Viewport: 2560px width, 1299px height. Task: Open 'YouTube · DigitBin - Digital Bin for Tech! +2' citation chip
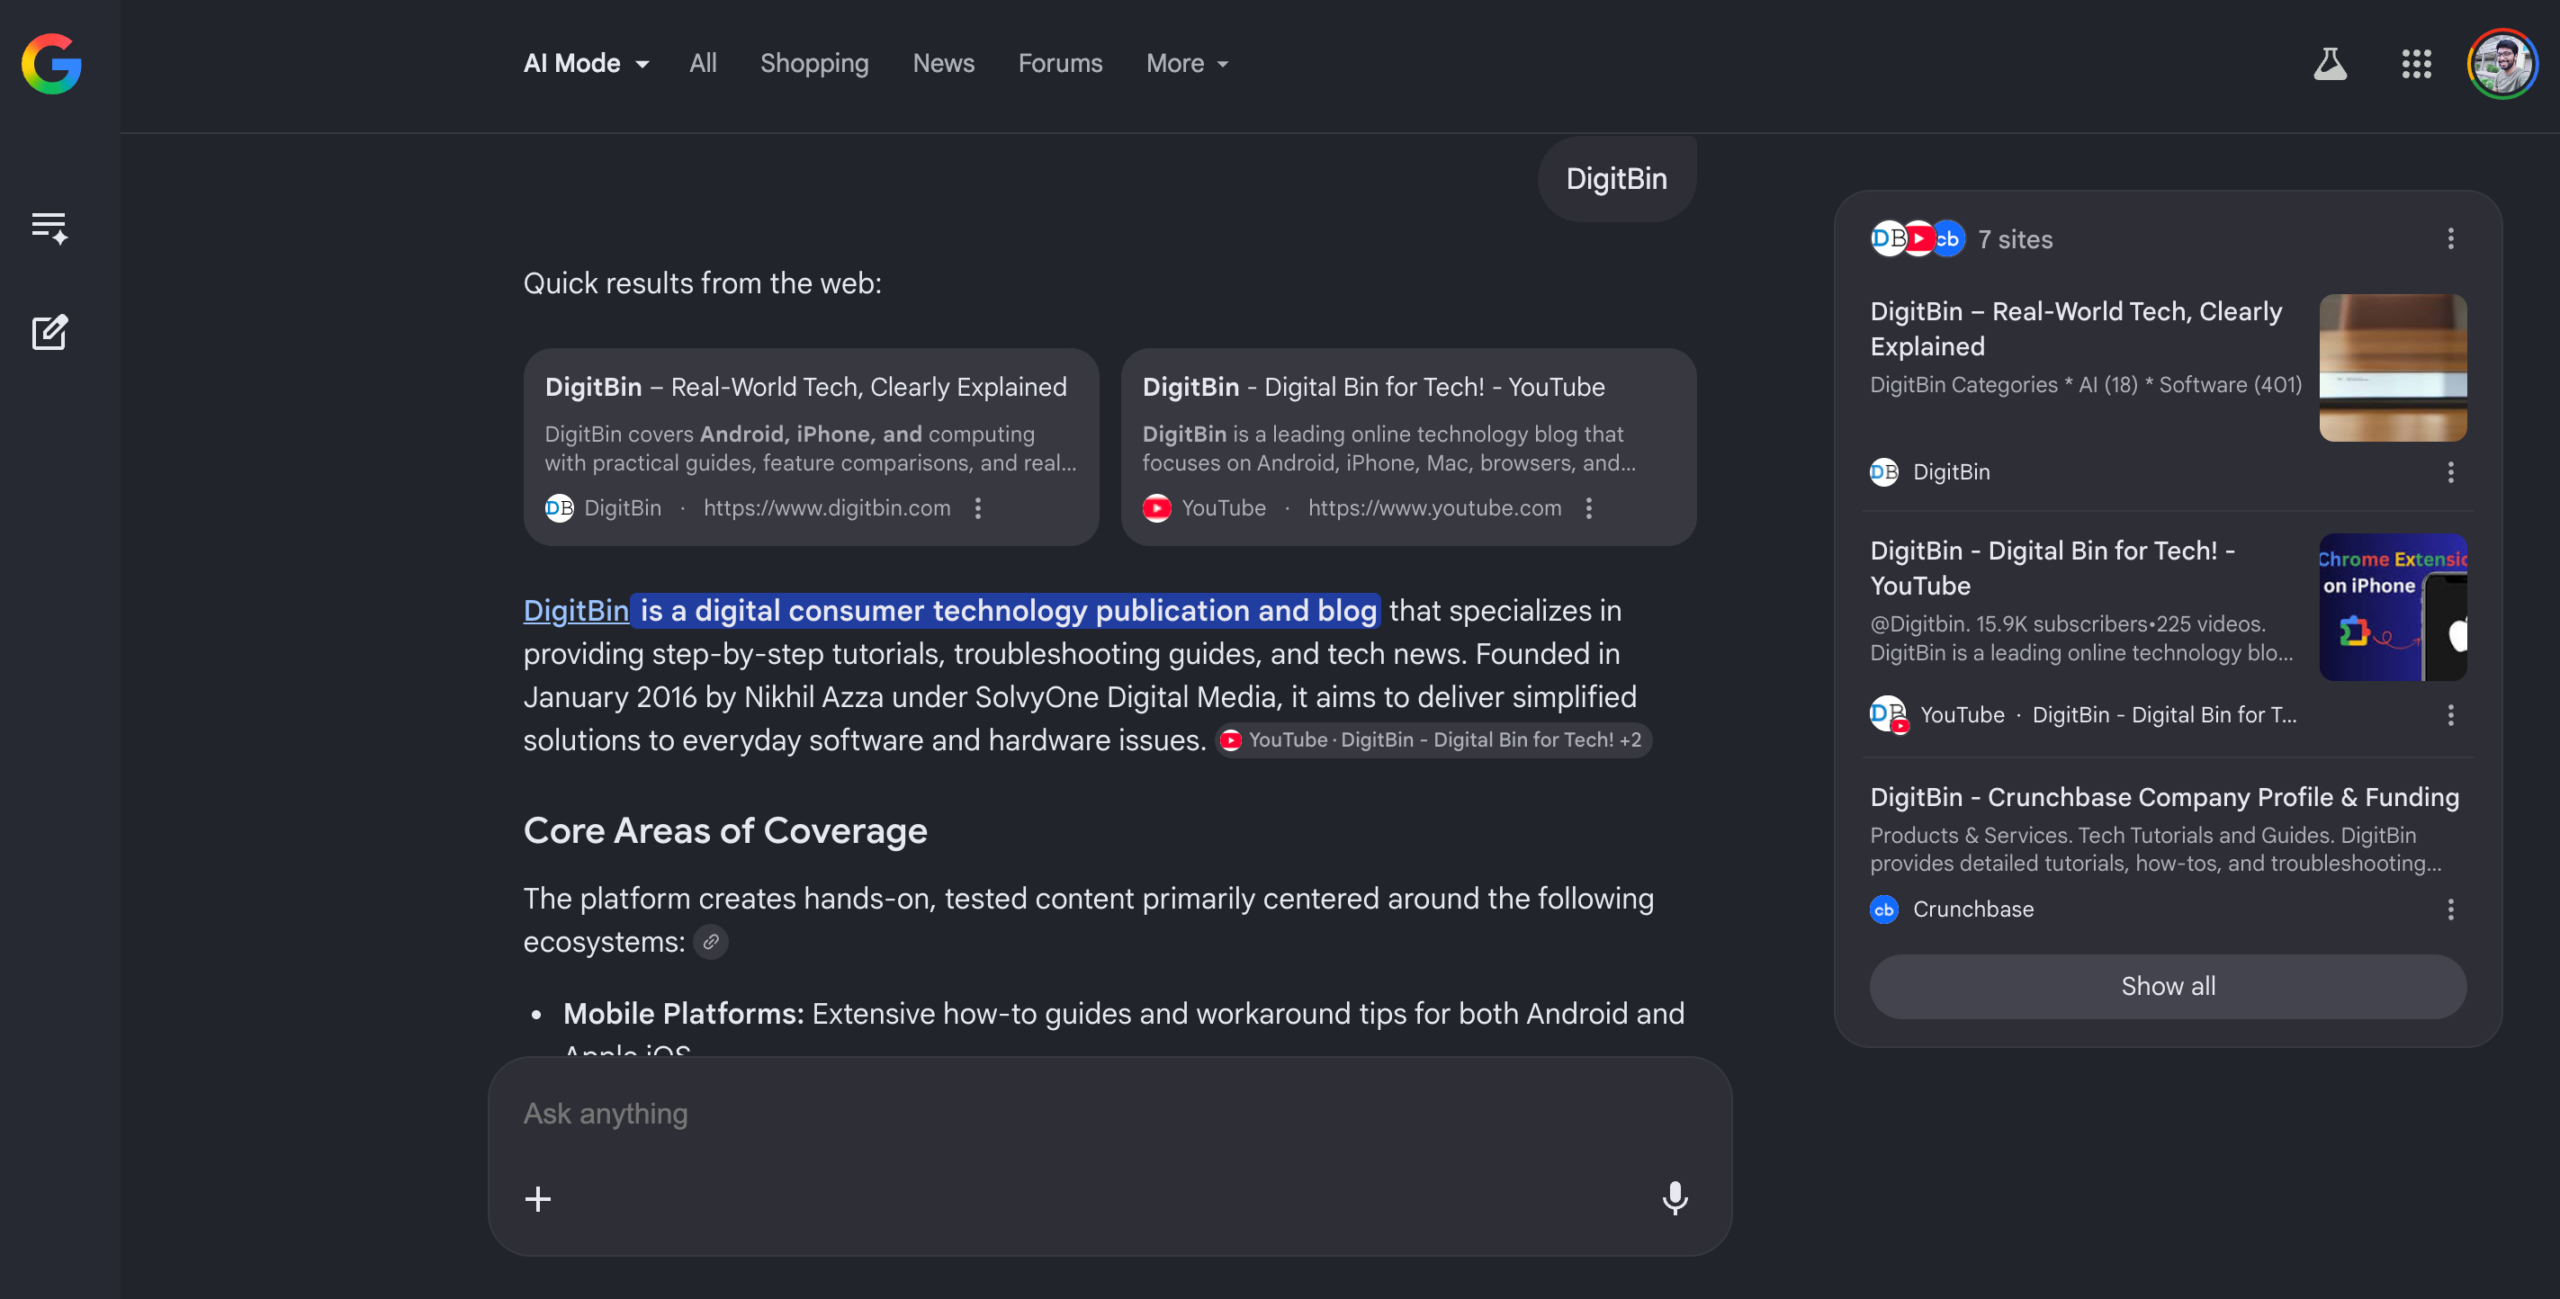tap(1433, 740)
